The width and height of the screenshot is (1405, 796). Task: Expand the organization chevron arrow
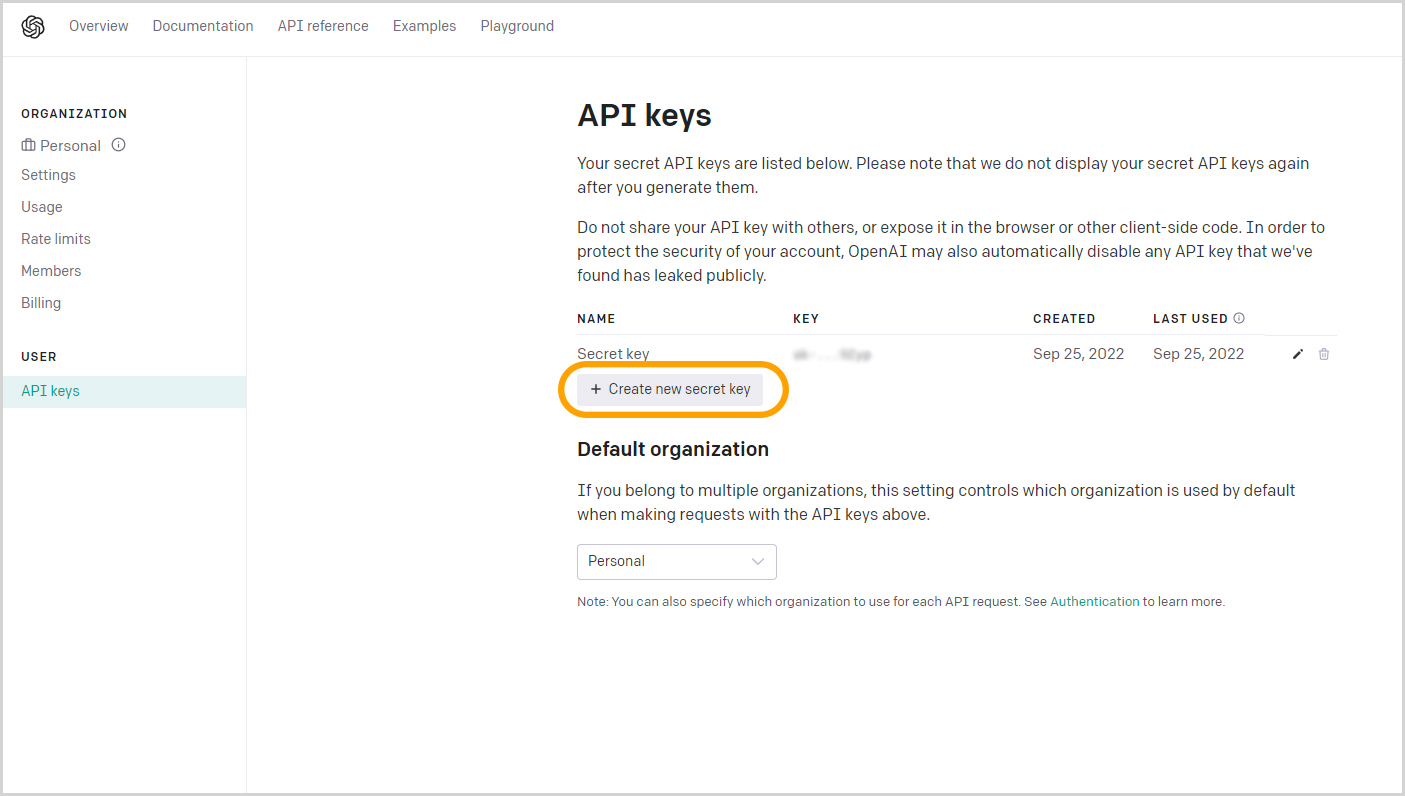758,561
